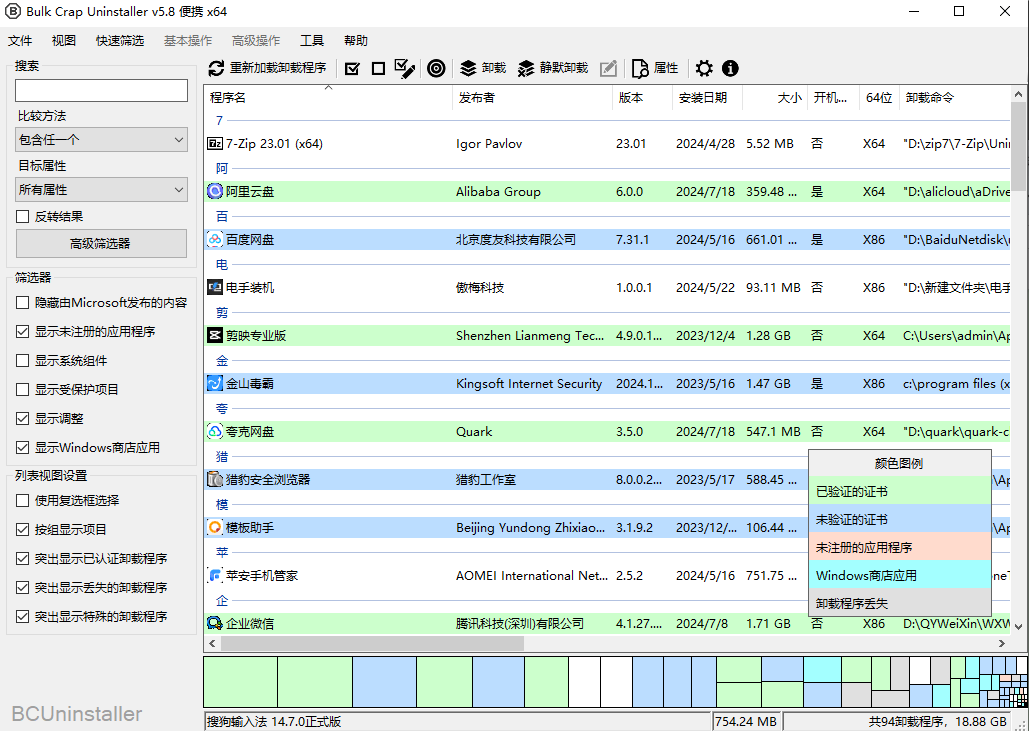The height and width of the screenshot is (731, 1029).
Task: Click the 未注册的应用程序 color legend swatch
Action: tap(899, 547)
